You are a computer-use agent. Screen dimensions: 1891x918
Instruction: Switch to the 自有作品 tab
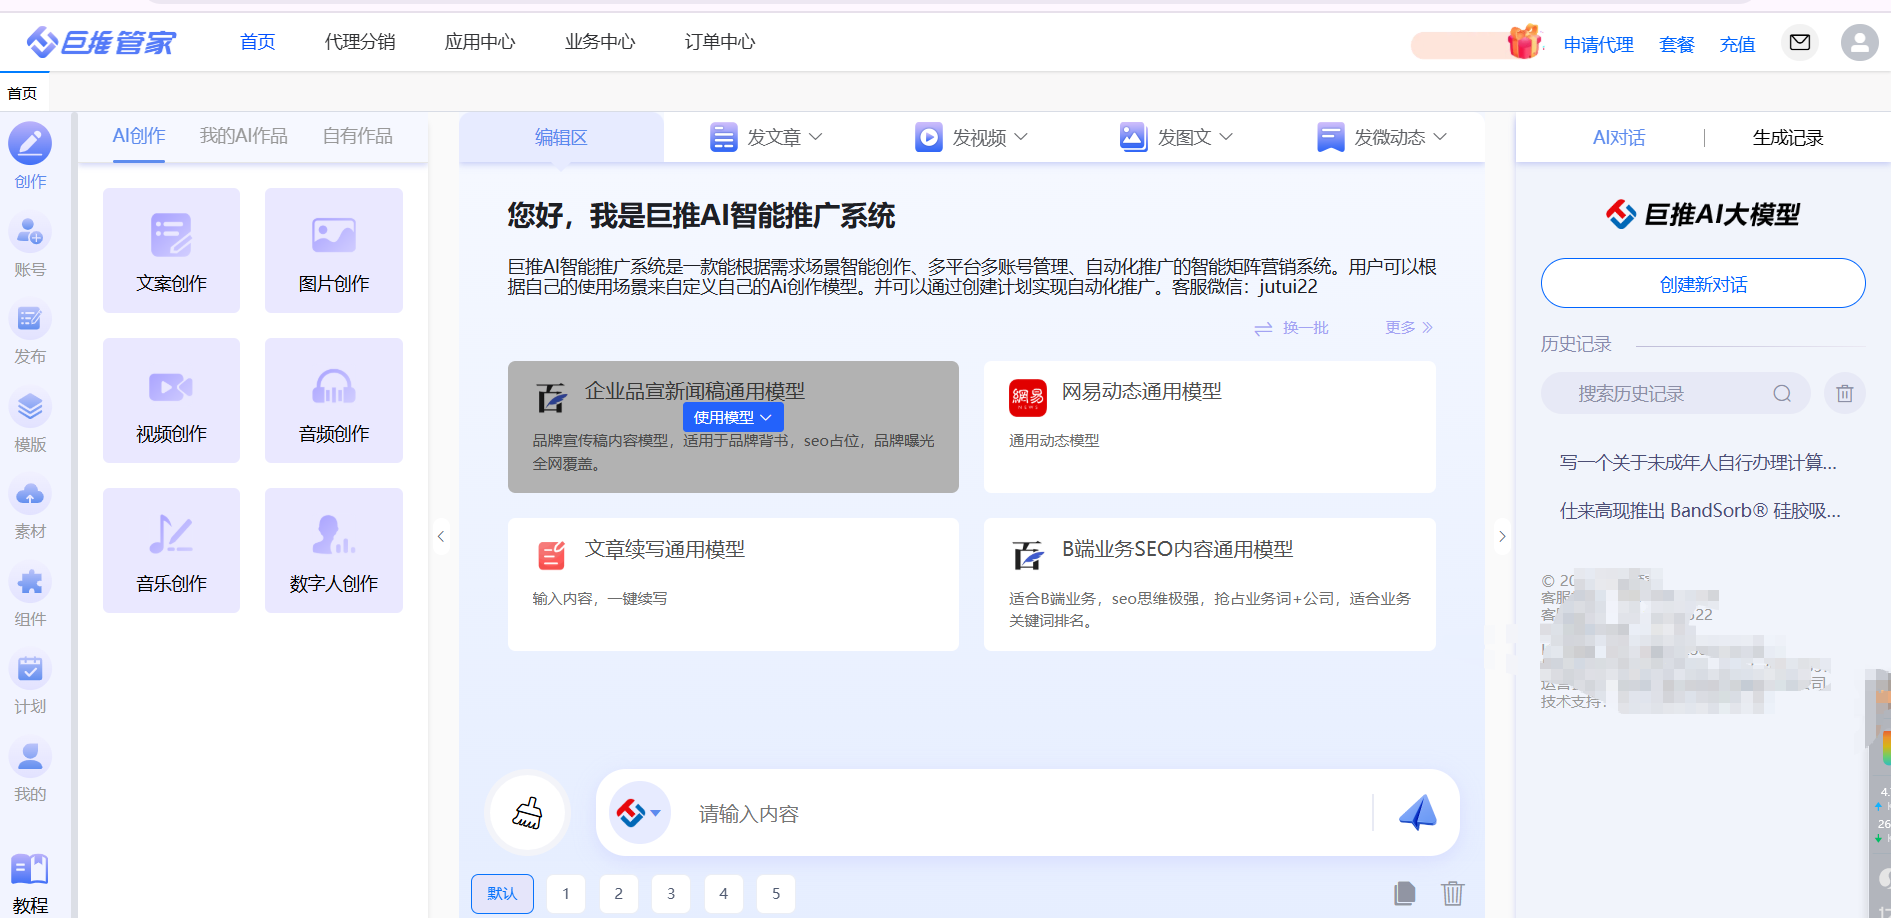[357, 136]
